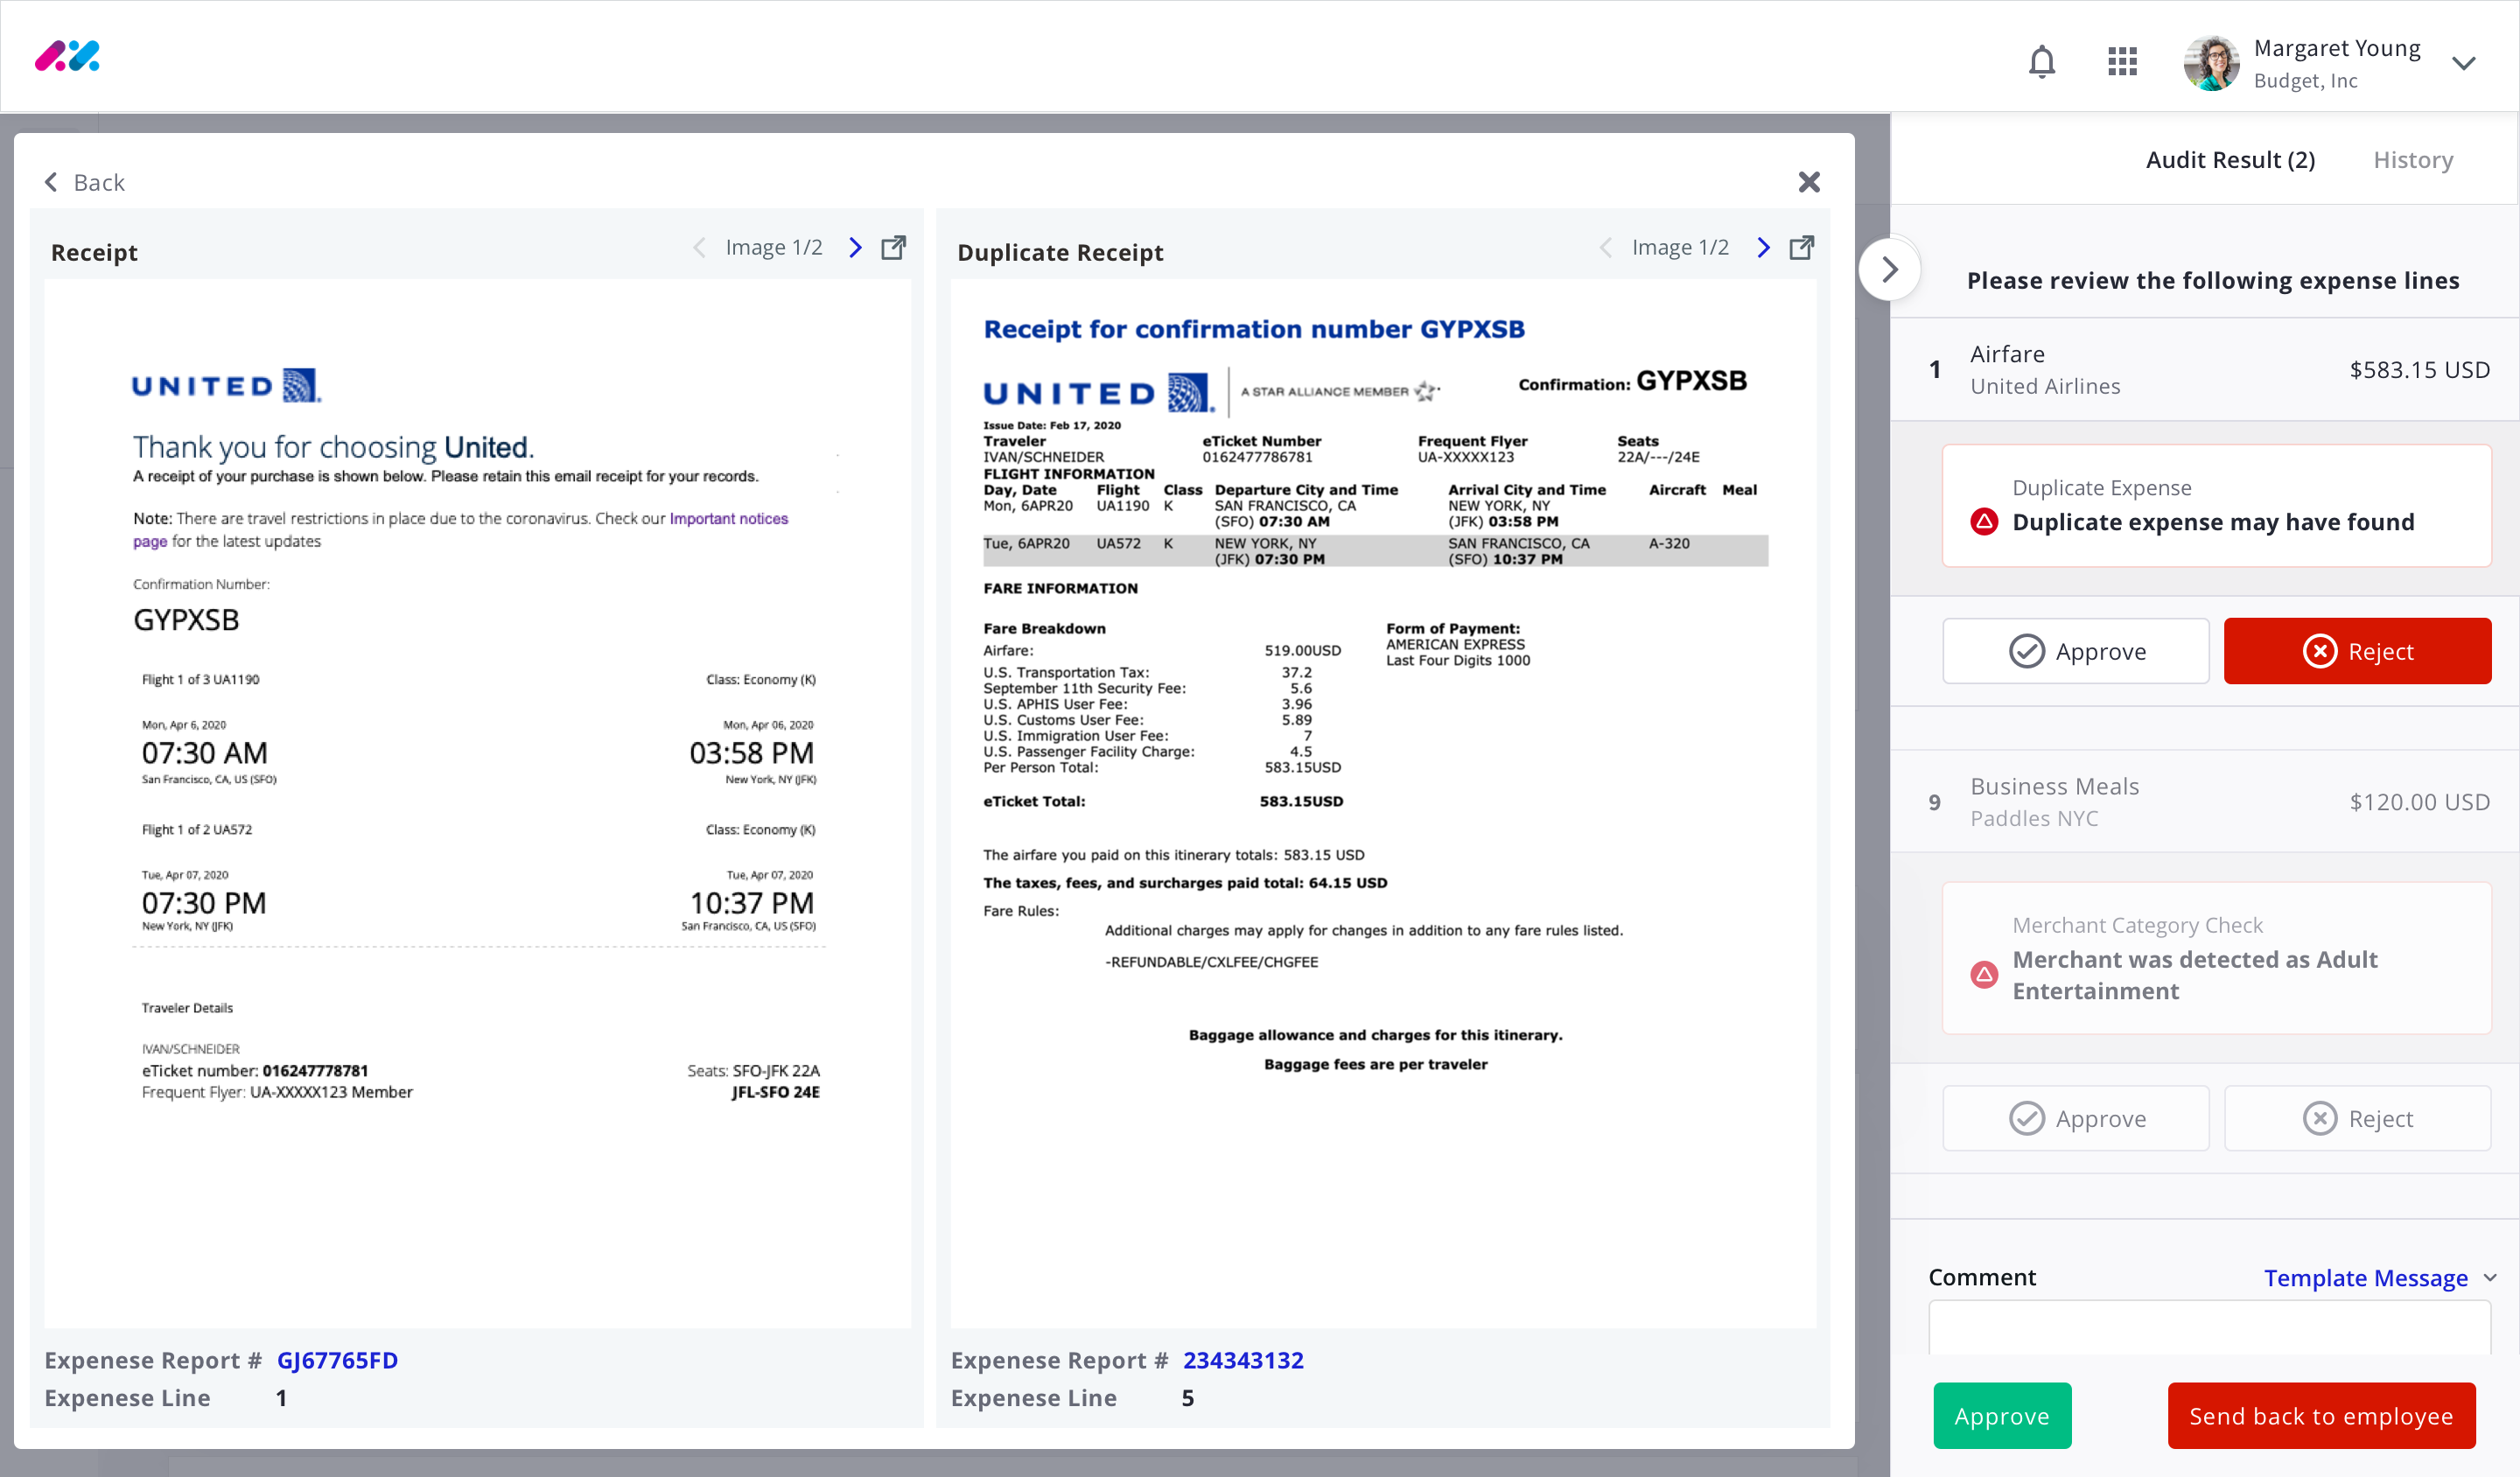
Task: Click 'Receipt for confirmation number GYPXSB' heading
Action: (1254, 329)
